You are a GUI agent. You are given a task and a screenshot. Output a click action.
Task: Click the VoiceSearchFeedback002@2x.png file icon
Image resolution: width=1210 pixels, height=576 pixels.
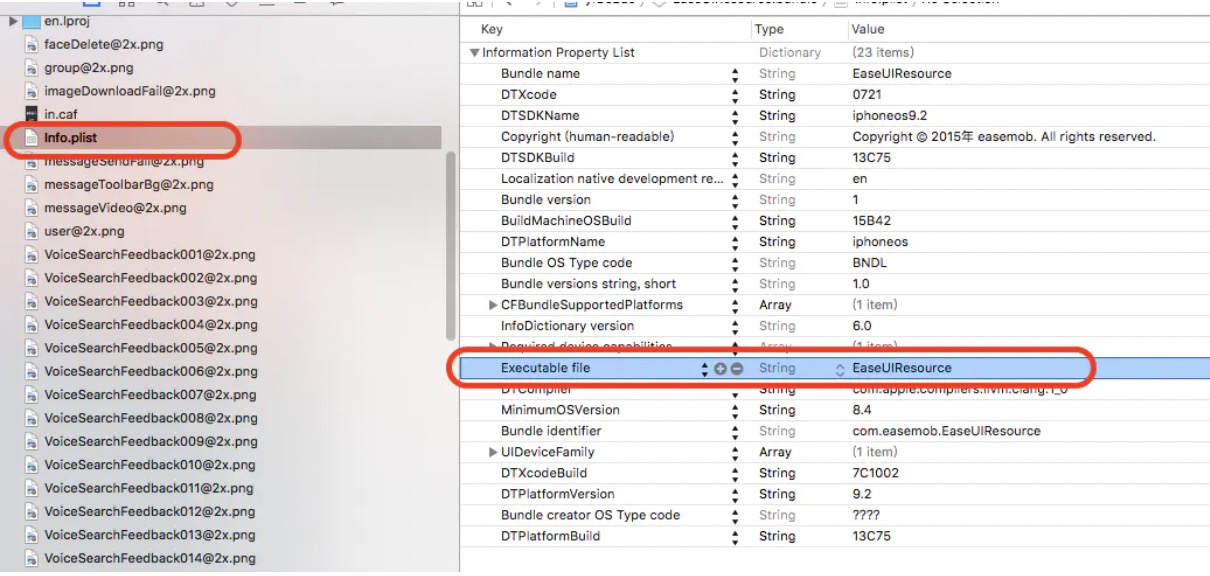coord(31,278)
